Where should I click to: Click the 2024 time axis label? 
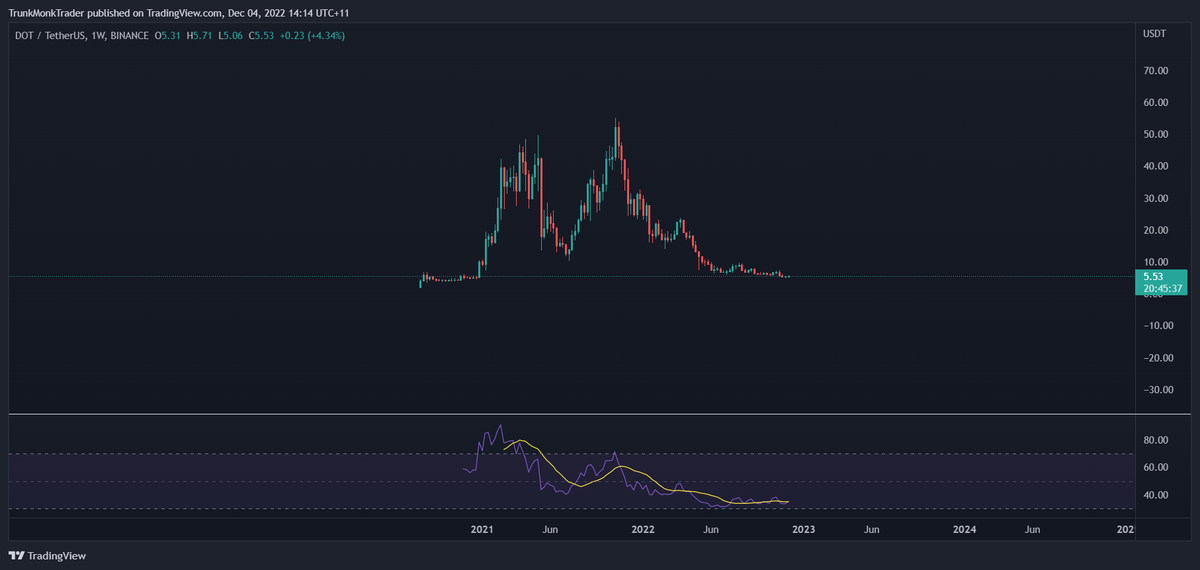pyautogui.click(x=964, y=528)
